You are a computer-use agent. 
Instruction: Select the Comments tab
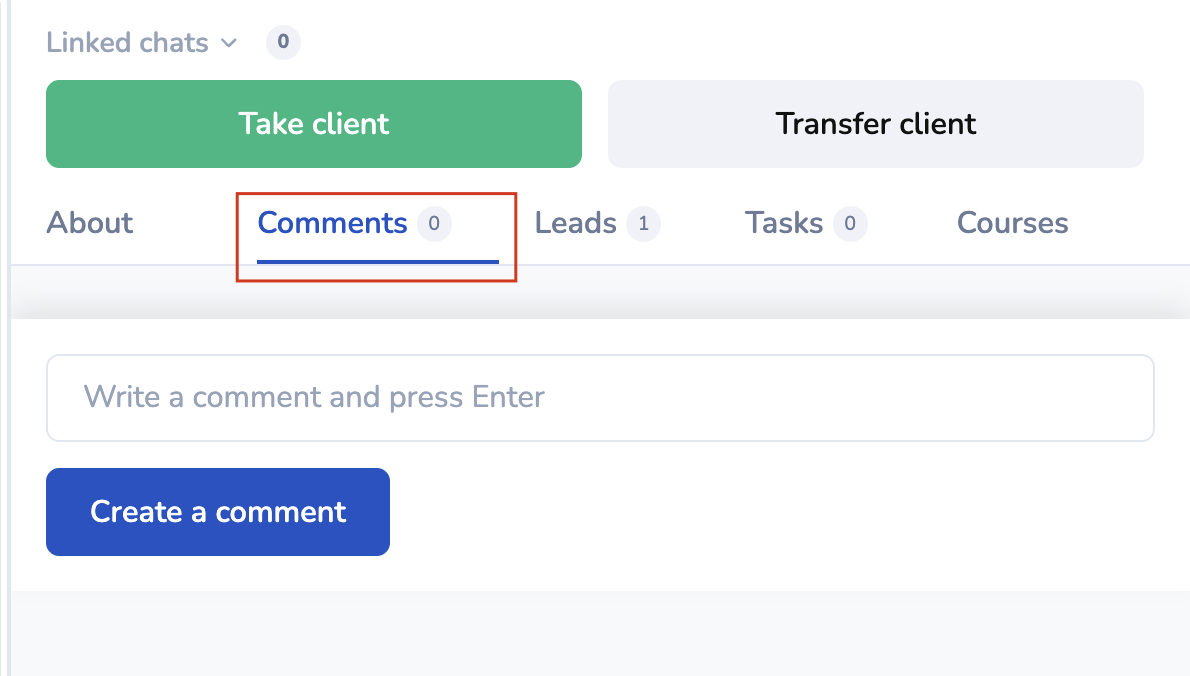332,223
